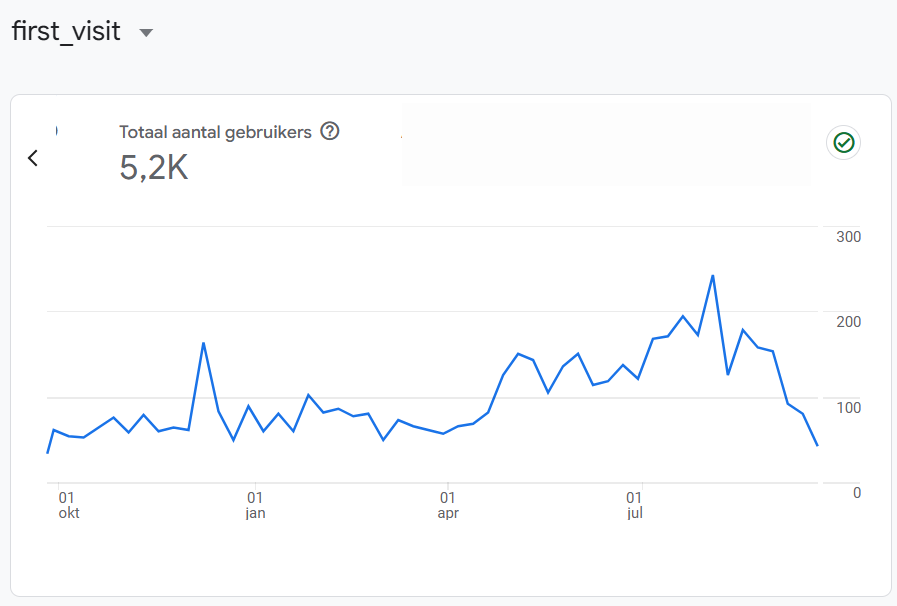
Task: Click the December spike on the line chart
Action: click(x=203, y=343)
